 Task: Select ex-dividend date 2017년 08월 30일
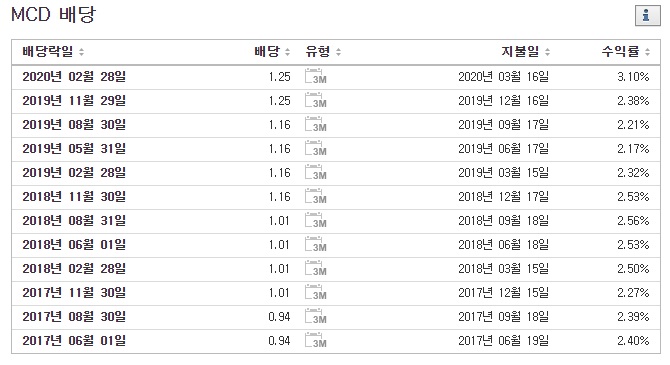coord(74,316)
